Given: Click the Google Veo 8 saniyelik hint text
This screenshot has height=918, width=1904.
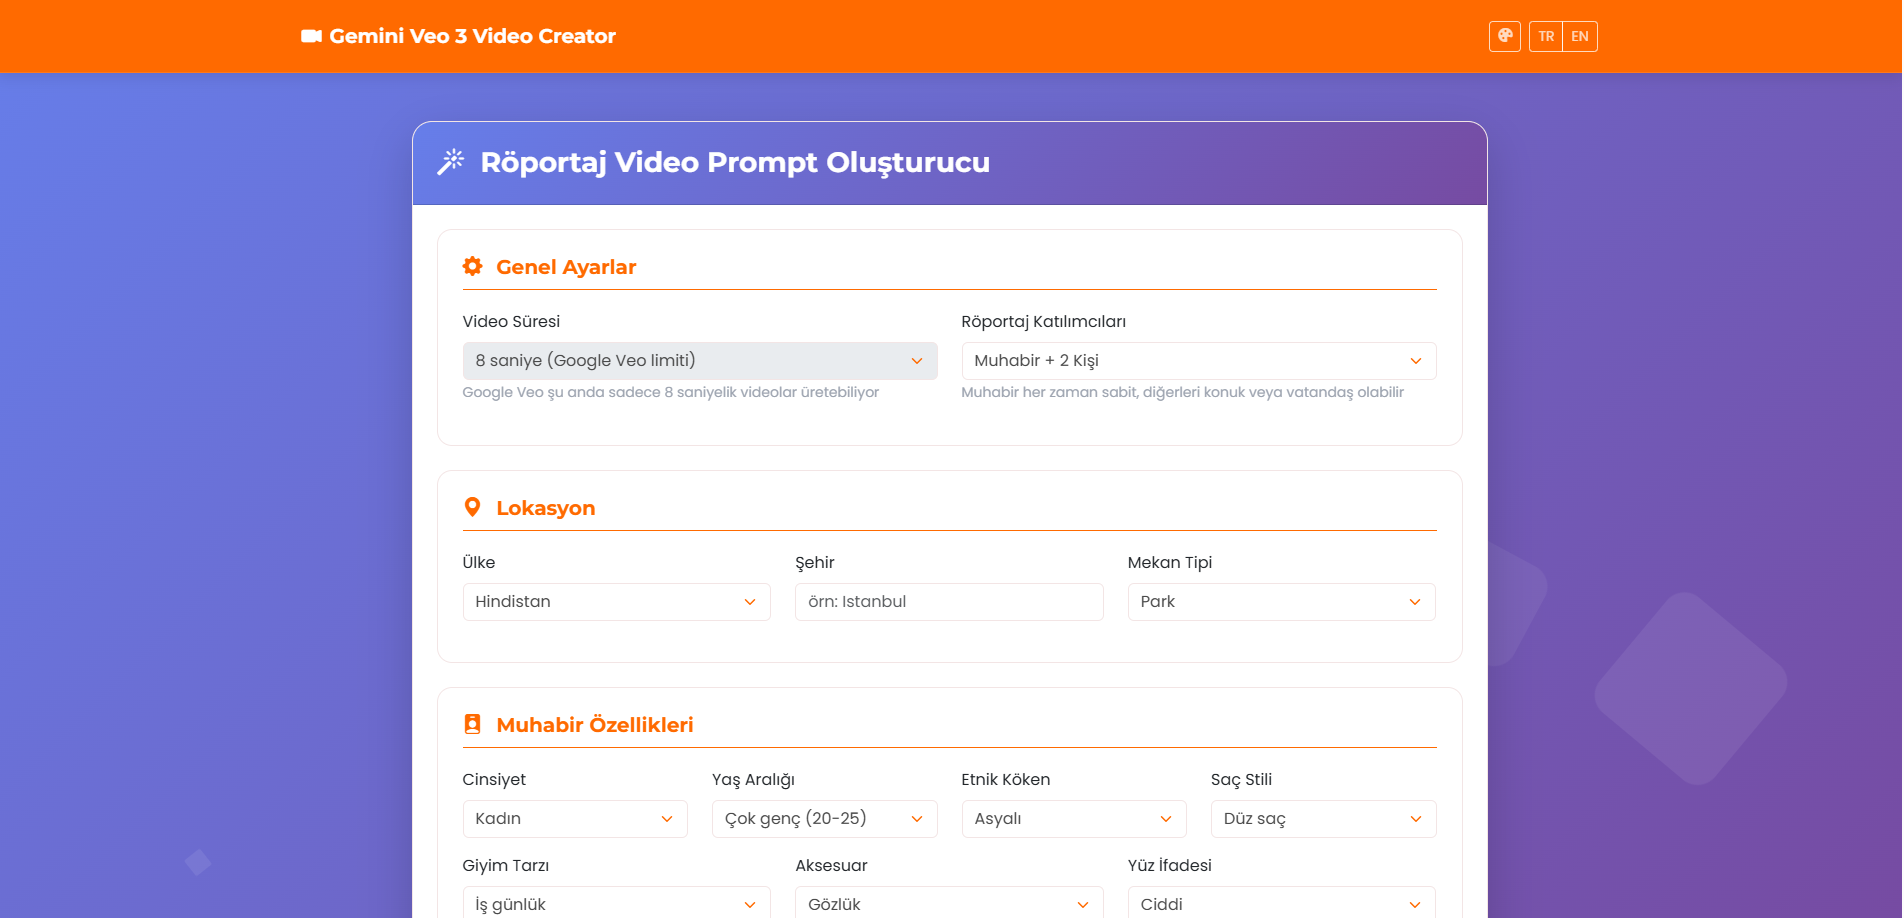Looking at the screenshot, I should click(671, 392).
